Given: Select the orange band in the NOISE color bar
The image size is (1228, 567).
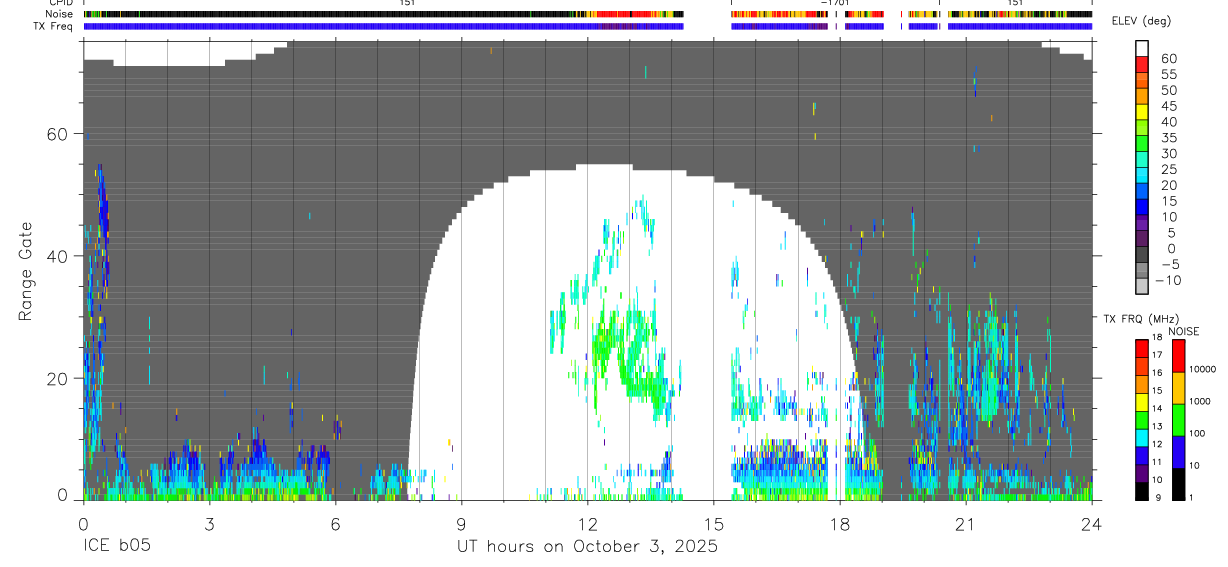Looking at the screenshot, I should 1177,388.
